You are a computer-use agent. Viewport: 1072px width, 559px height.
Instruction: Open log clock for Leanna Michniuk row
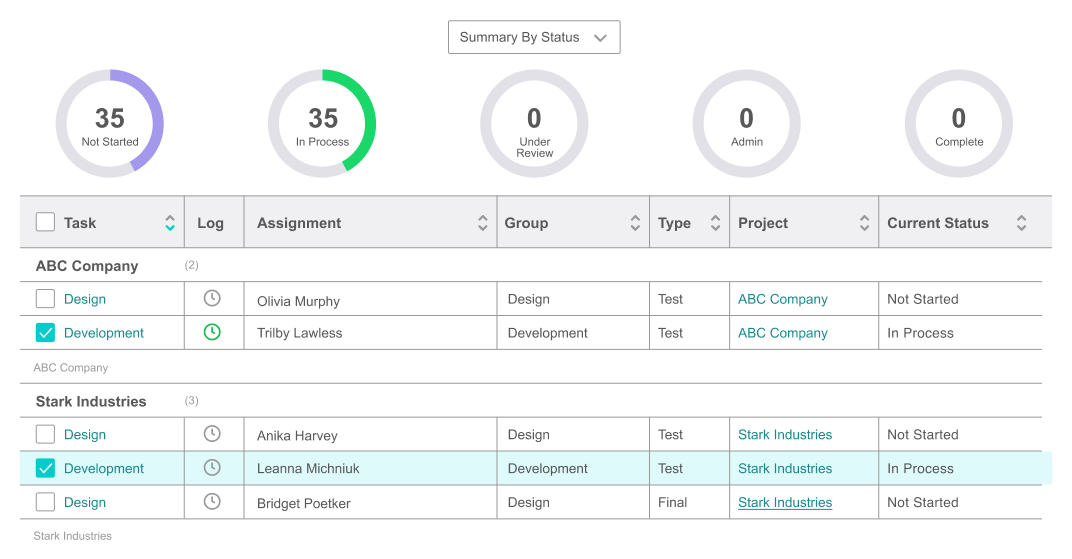(x=212, y=467)
